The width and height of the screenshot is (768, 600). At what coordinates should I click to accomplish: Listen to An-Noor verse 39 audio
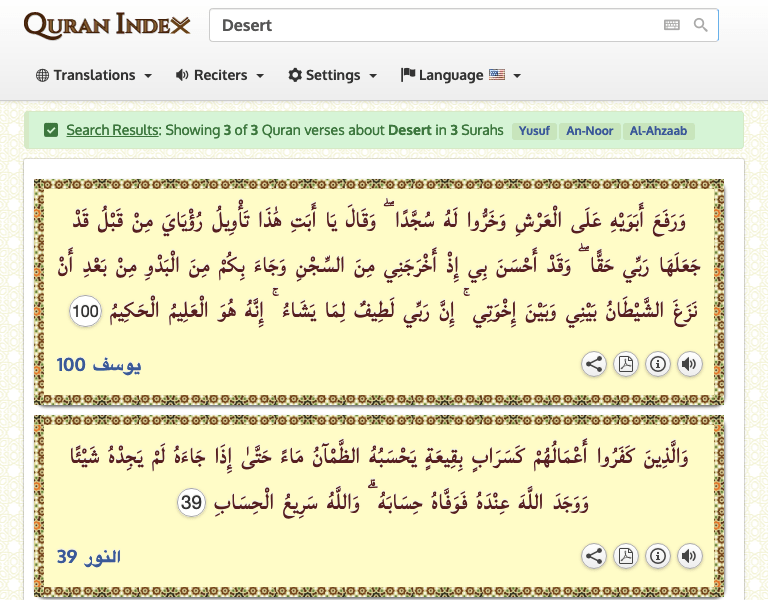coord(689,557)
